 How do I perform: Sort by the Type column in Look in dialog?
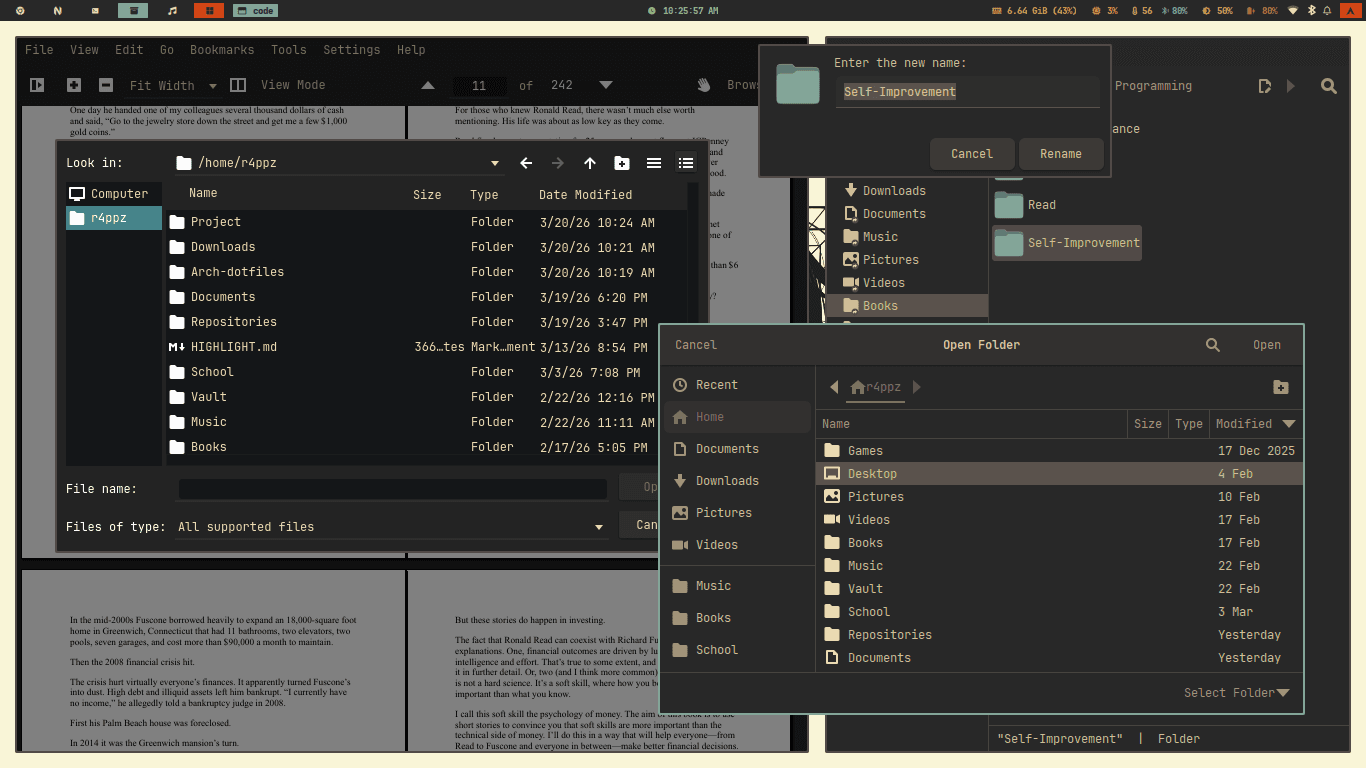click(485, 195)
